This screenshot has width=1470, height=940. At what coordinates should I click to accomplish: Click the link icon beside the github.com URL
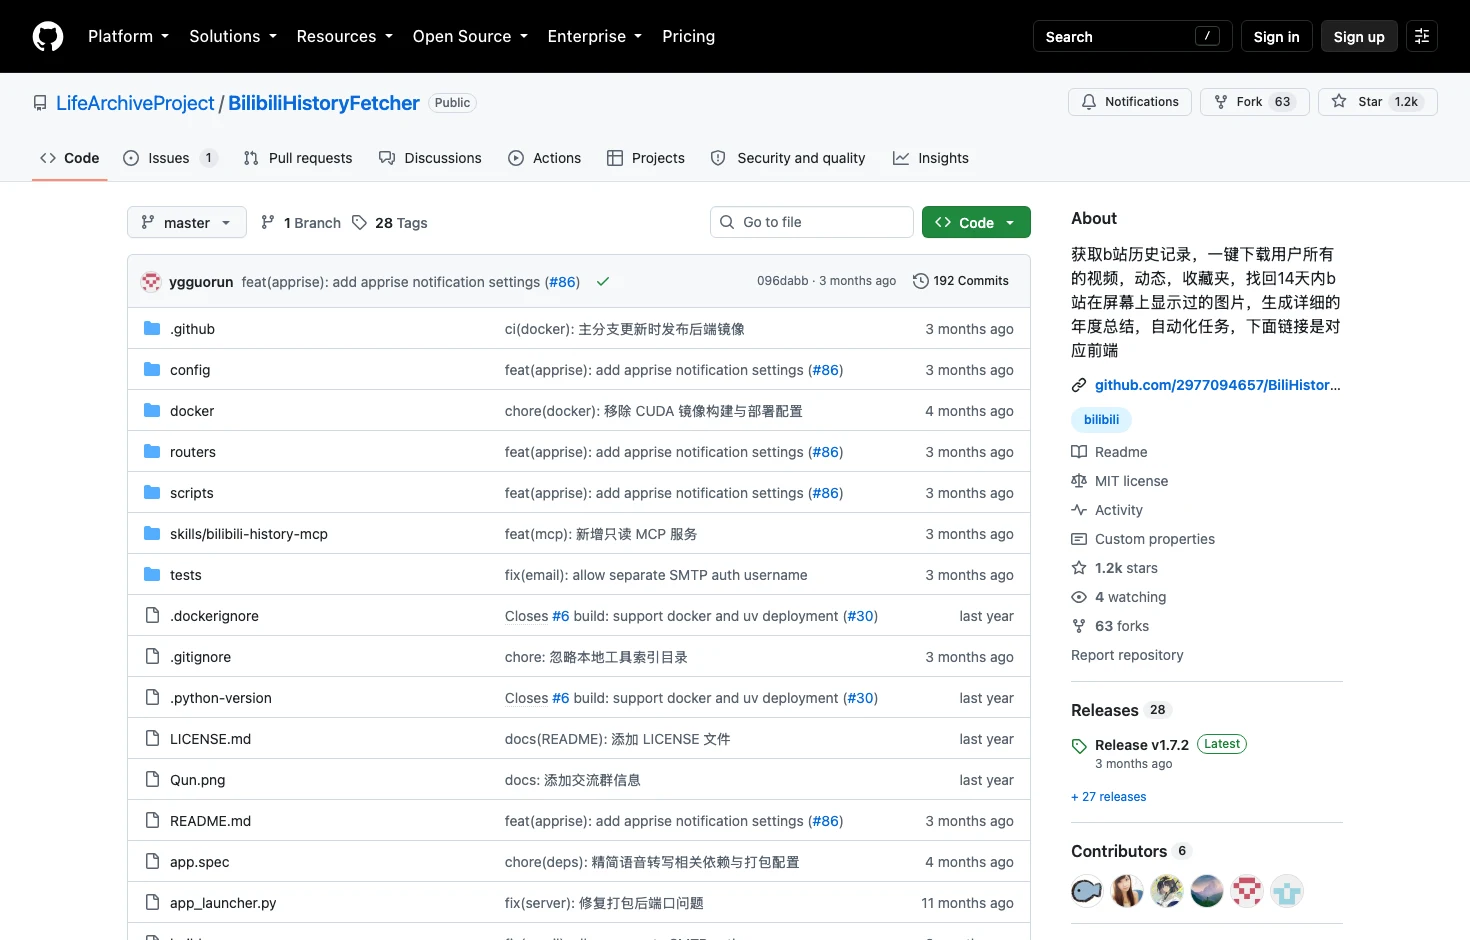tap(1079, 385)
